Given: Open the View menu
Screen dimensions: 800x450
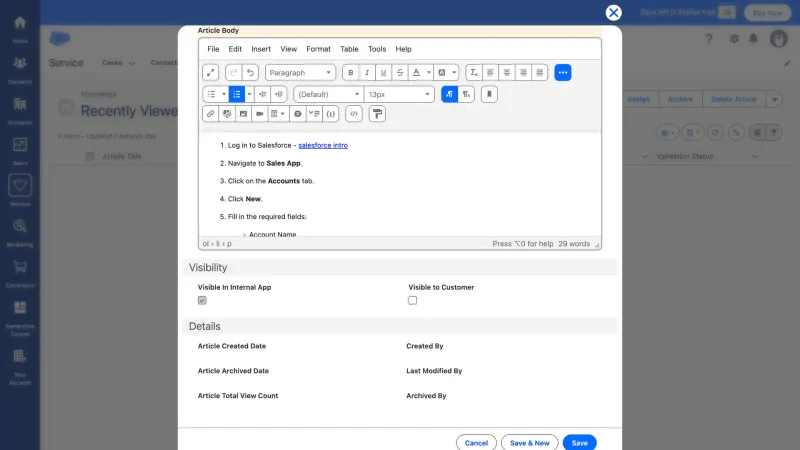Looking at the screenshot, I should click(x=288, y=49).
